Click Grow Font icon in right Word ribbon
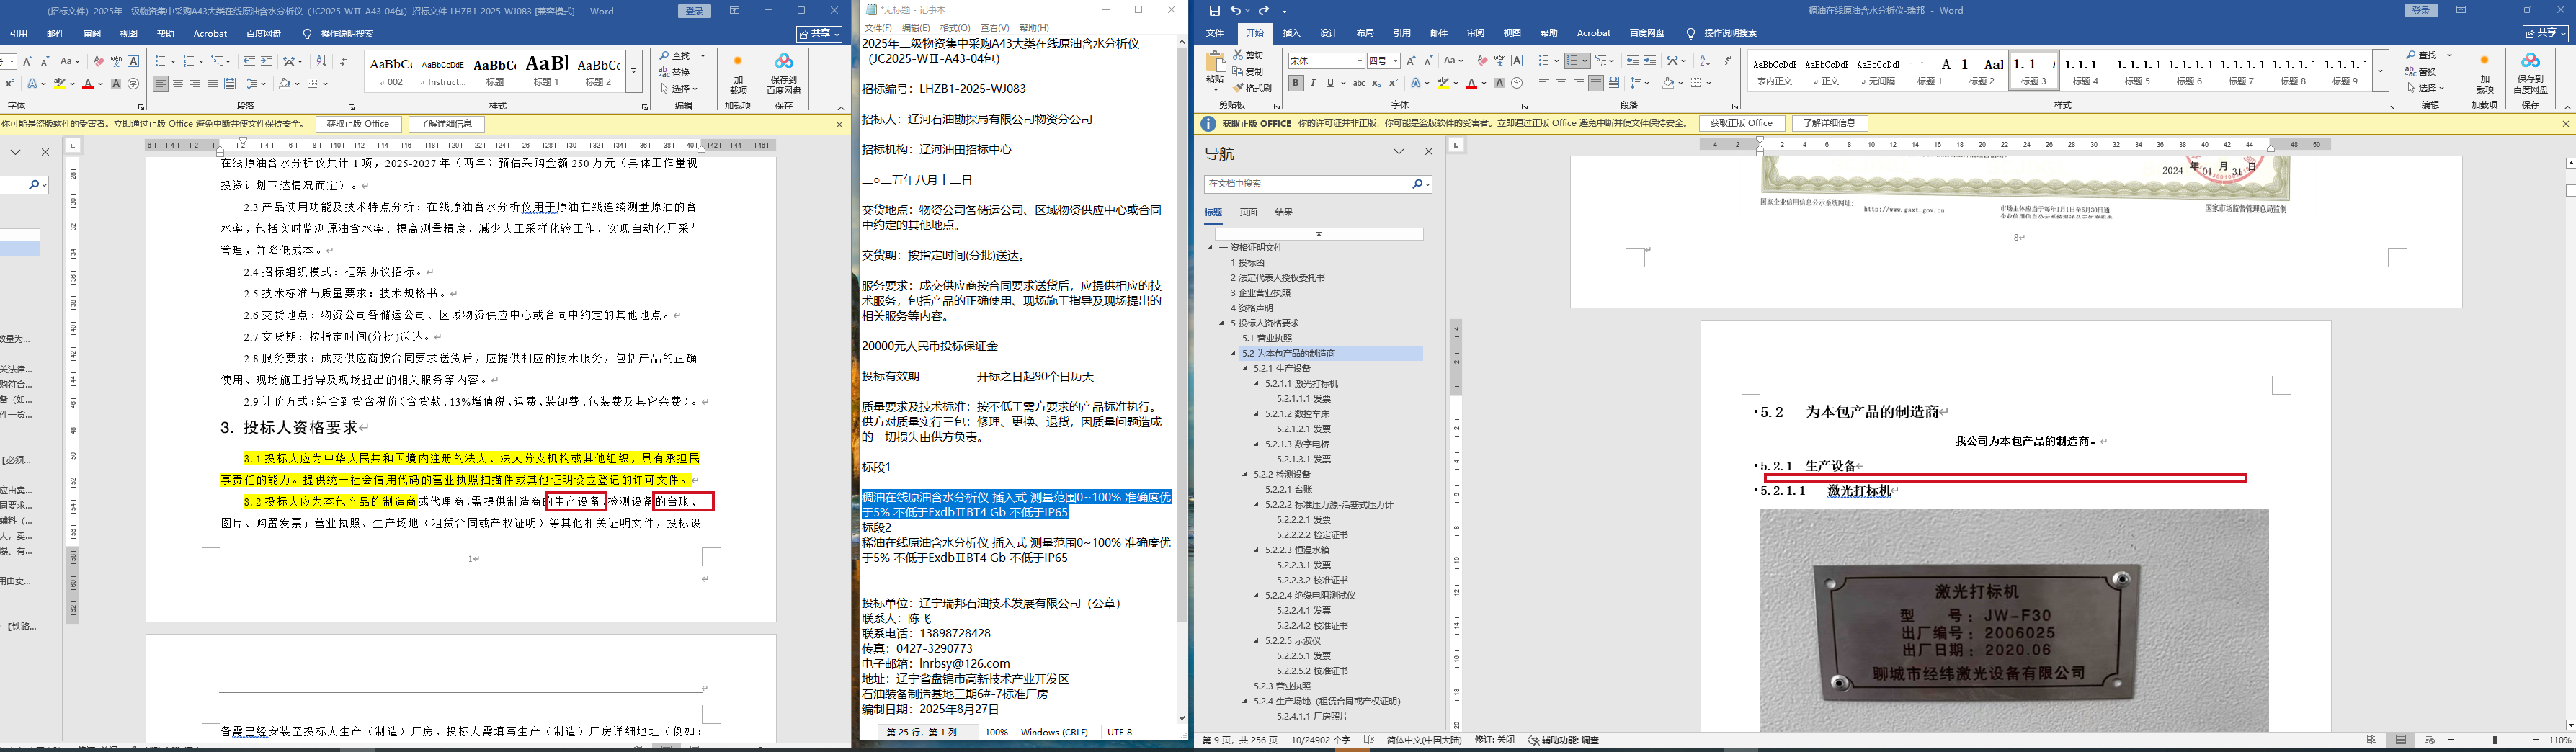This screenshot has width=2576, height=752. [x=1411, y=61]
